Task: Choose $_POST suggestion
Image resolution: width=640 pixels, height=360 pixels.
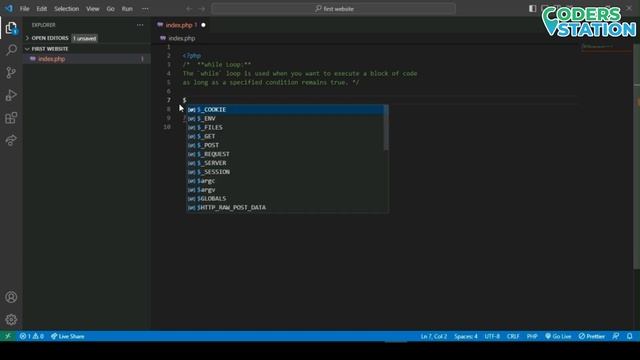Action: [285, 145]
